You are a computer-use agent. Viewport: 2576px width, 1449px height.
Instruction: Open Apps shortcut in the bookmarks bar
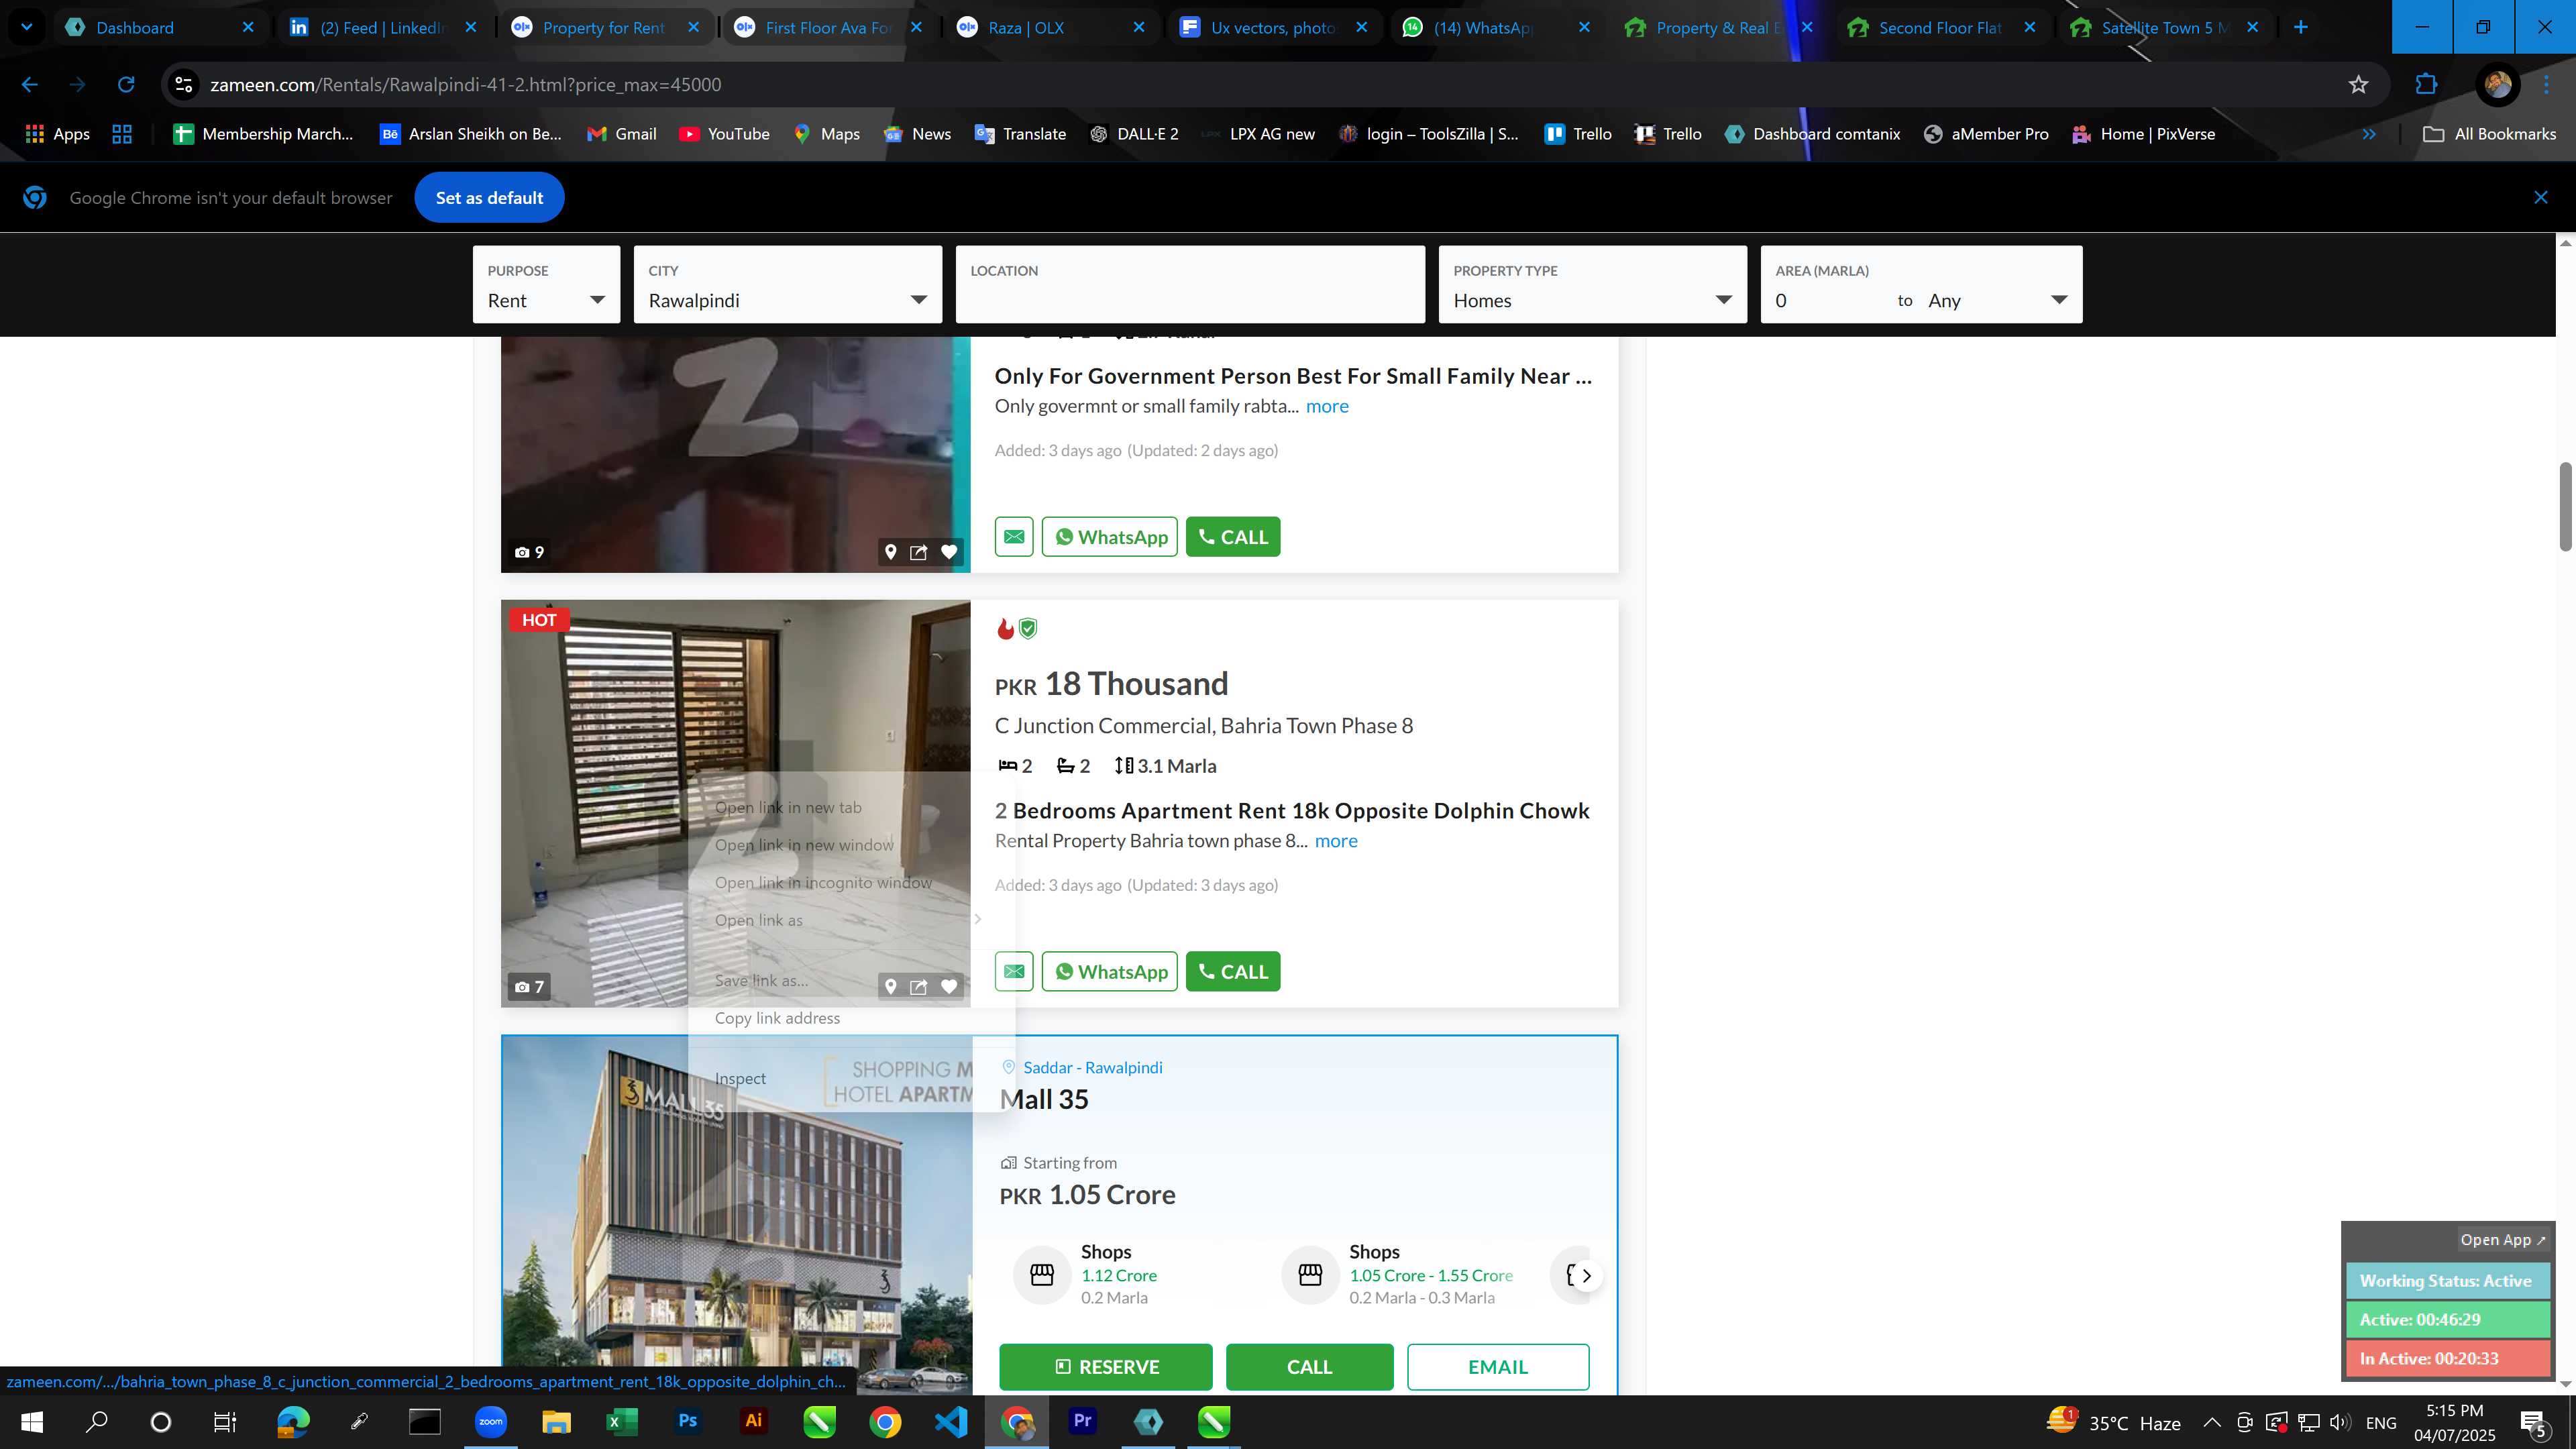(x=57, y=134)
